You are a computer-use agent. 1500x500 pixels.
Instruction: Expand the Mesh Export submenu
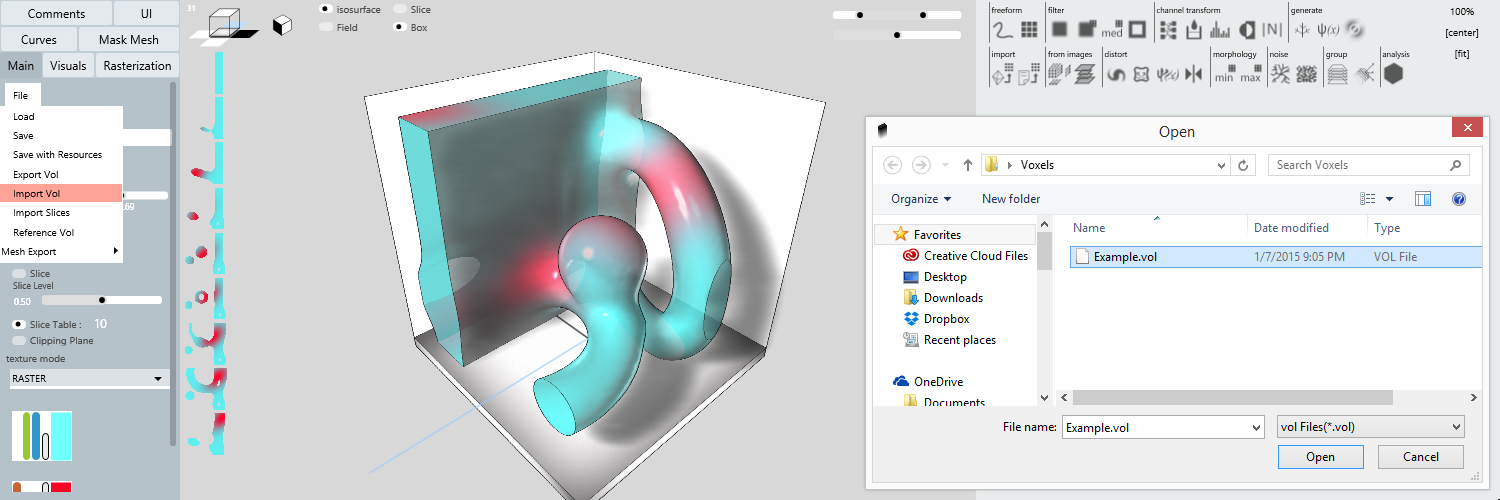click(61, 252)
